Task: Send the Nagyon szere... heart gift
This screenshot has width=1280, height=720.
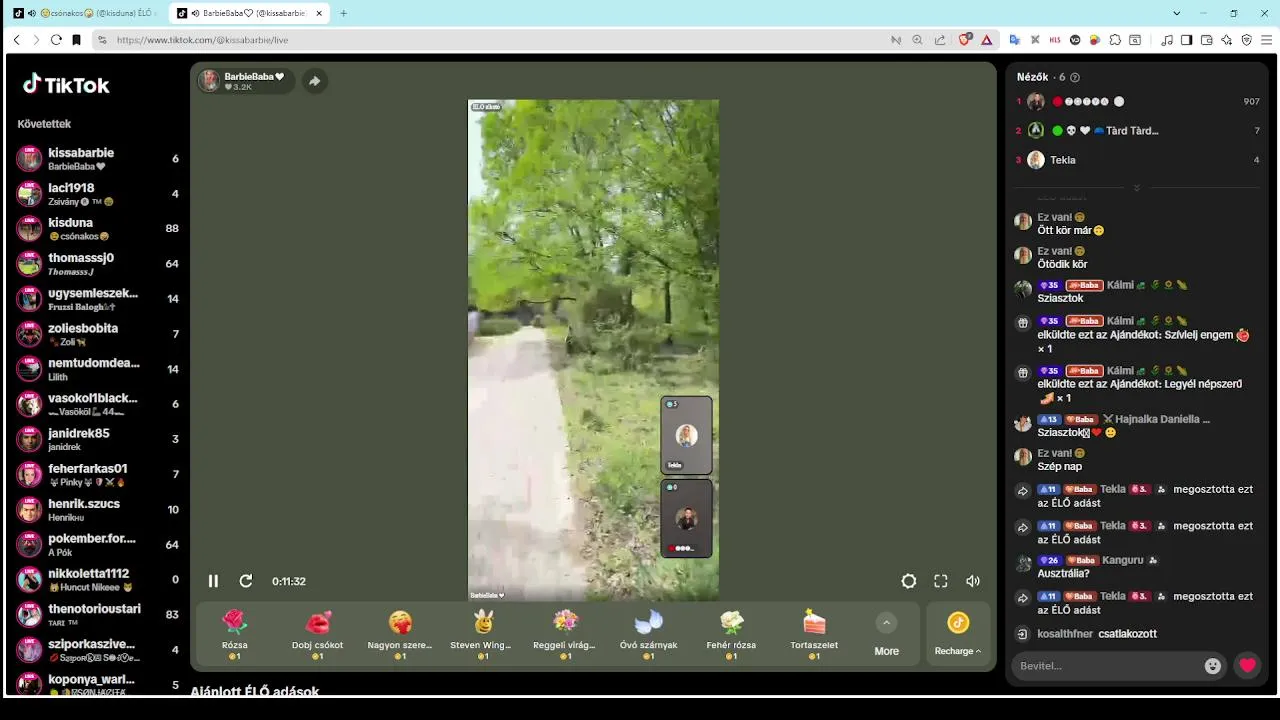Action: click(x=400, y=635)
